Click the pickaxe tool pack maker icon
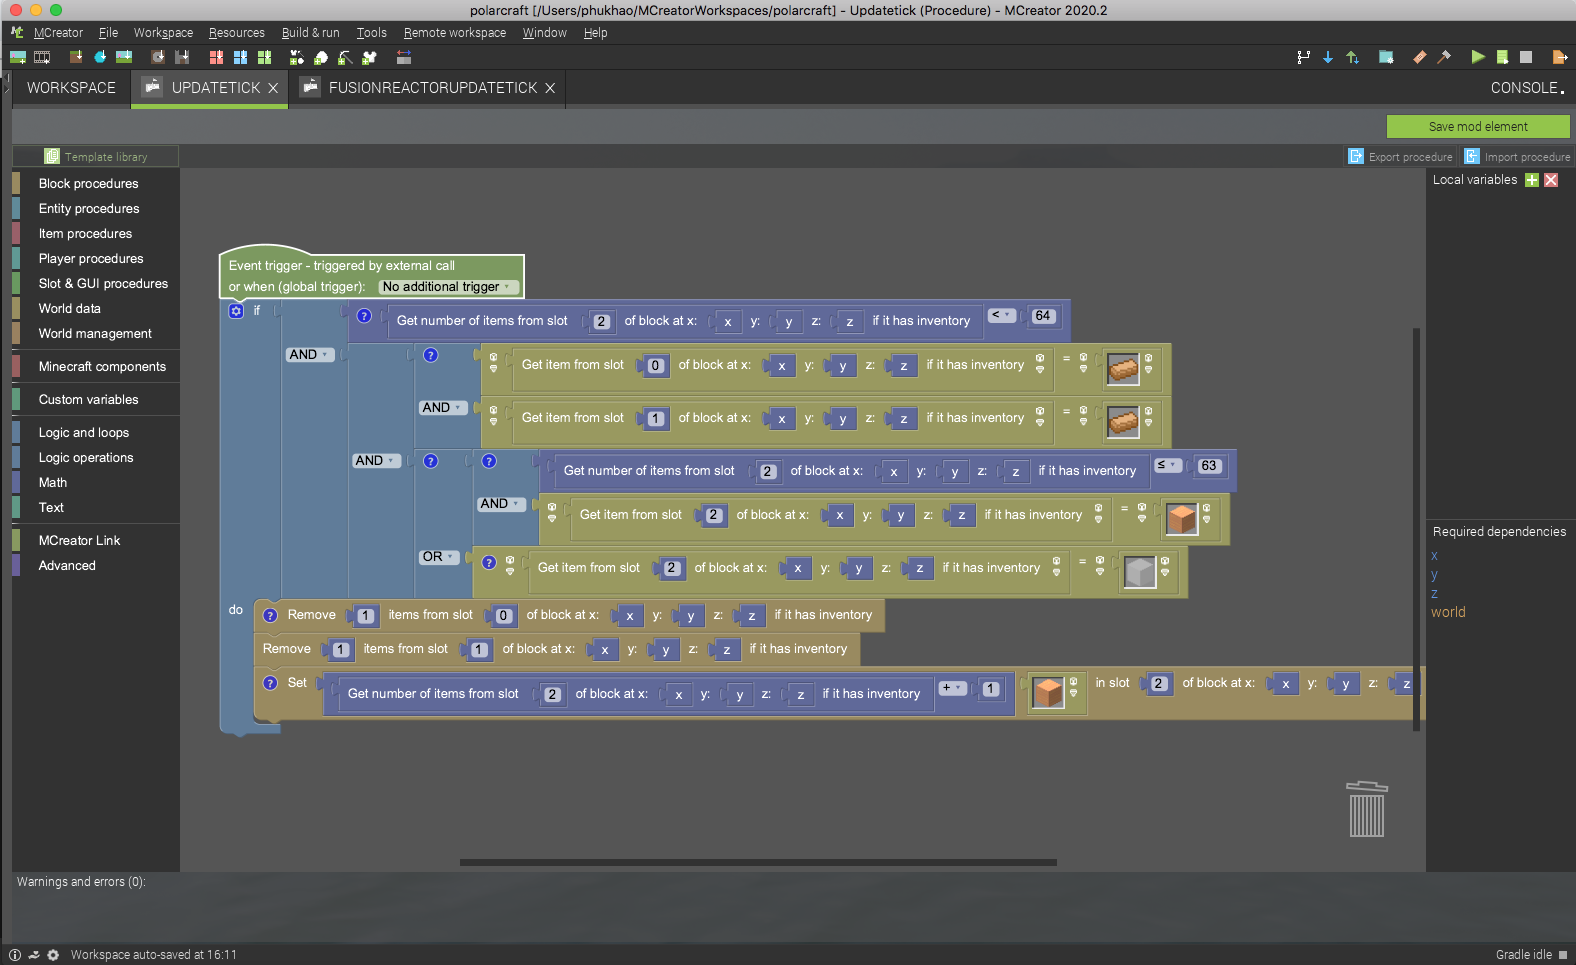This screenshot has width=1576, height=965. [345, 57]
